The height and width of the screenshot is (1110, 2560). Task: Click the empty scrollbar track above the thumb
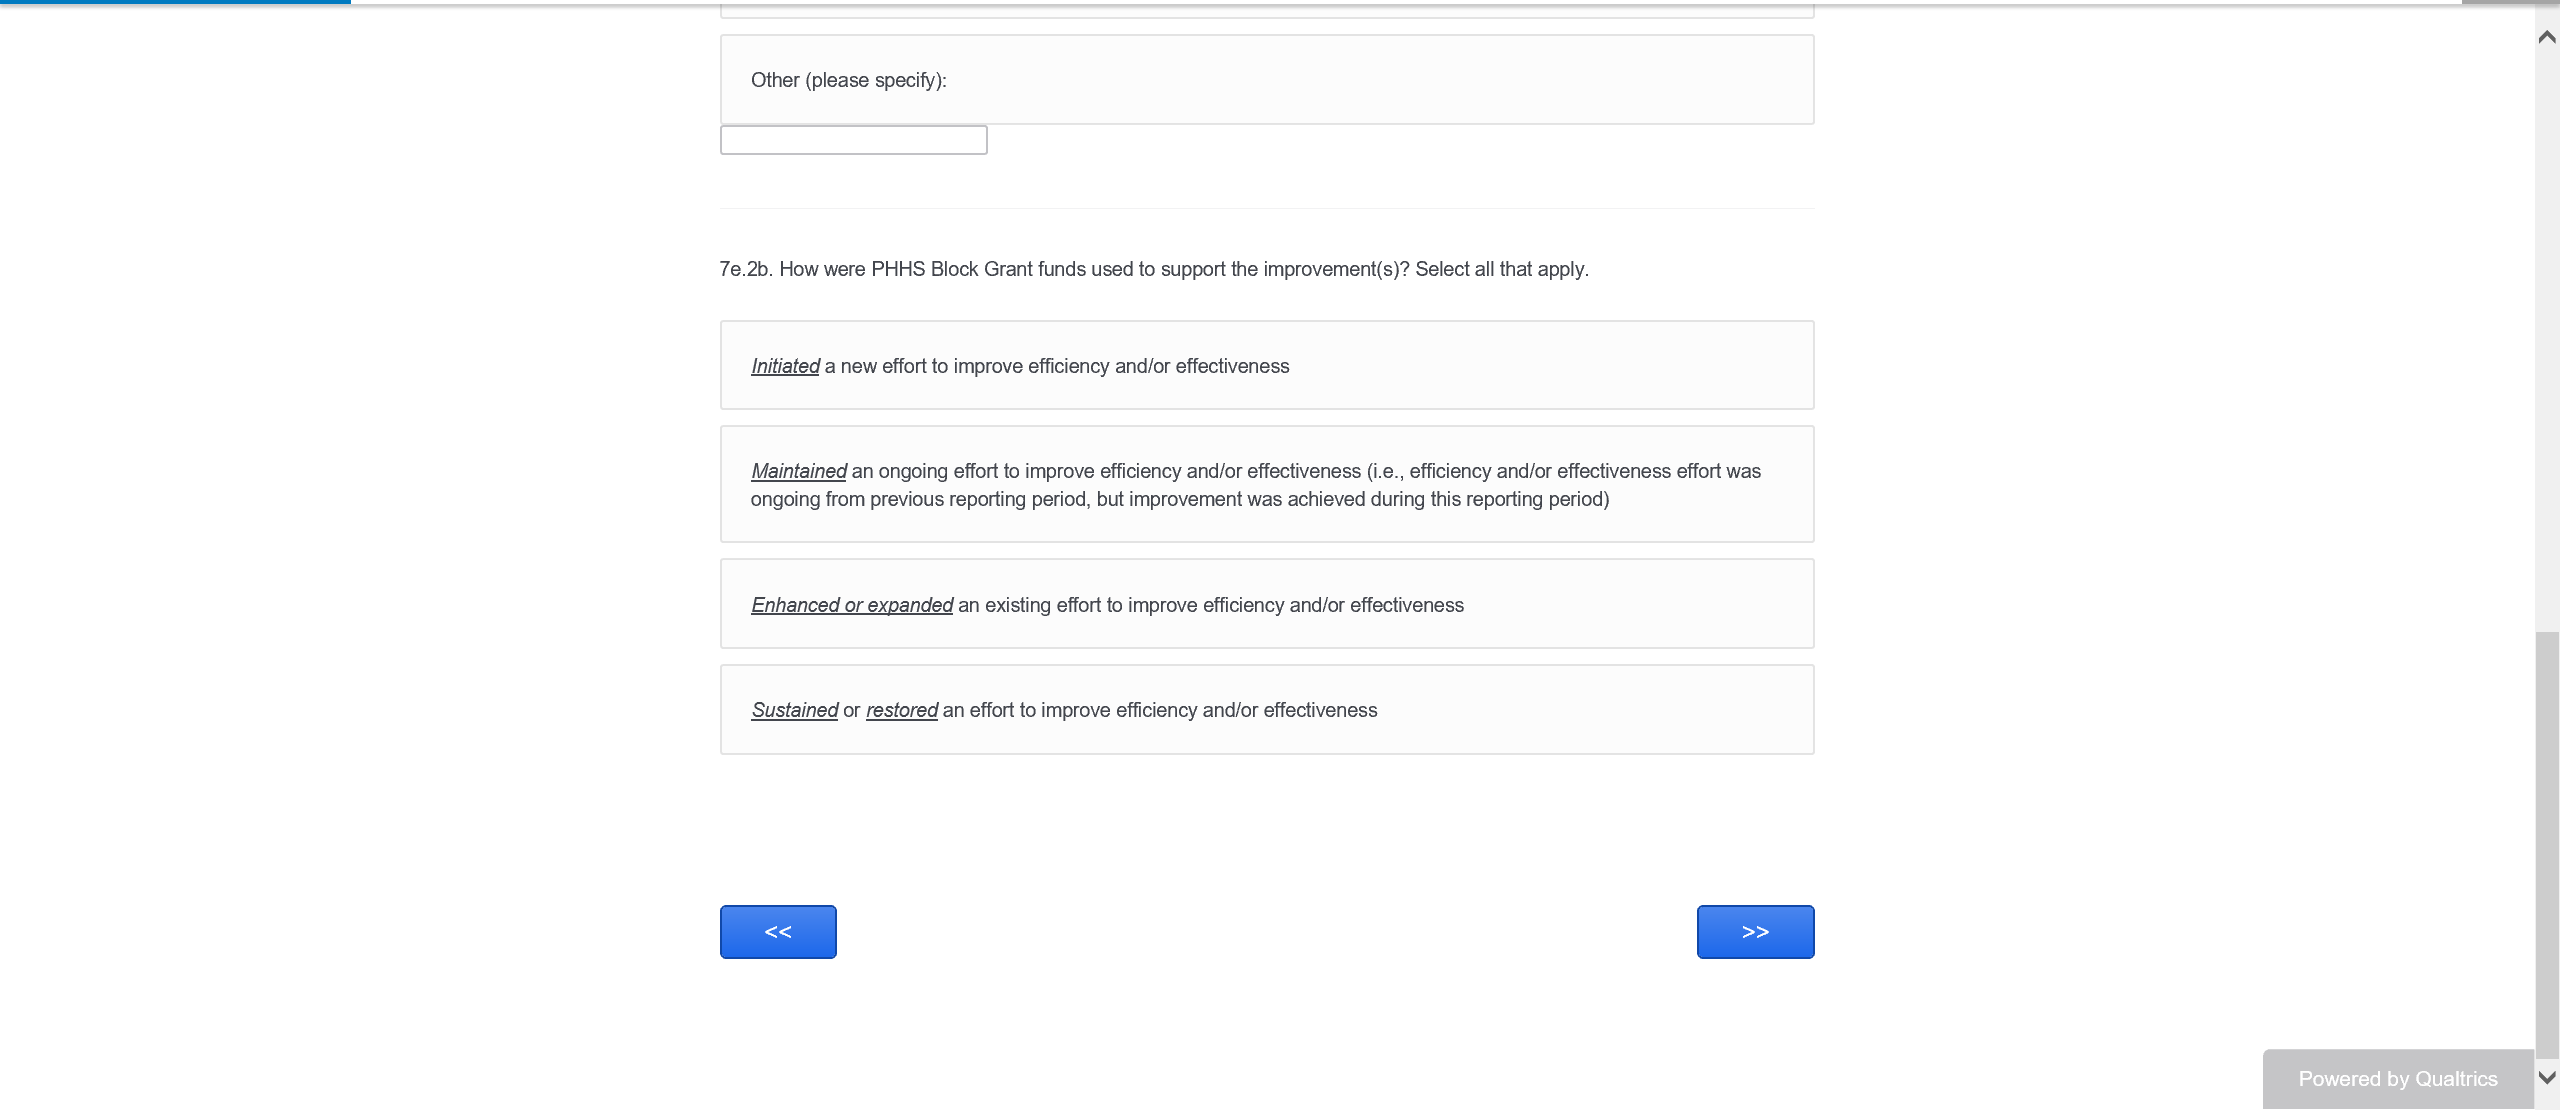click(x=2547, y=330)
